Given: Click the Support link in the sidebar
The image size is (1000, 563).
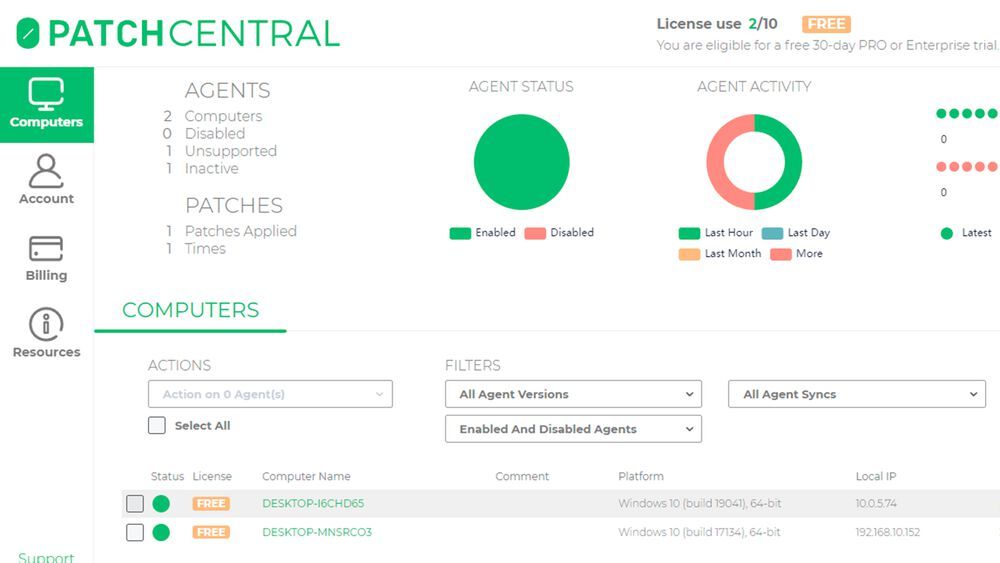Looking at the screenshot, I should pyautogui.click(x=46, y=556).
